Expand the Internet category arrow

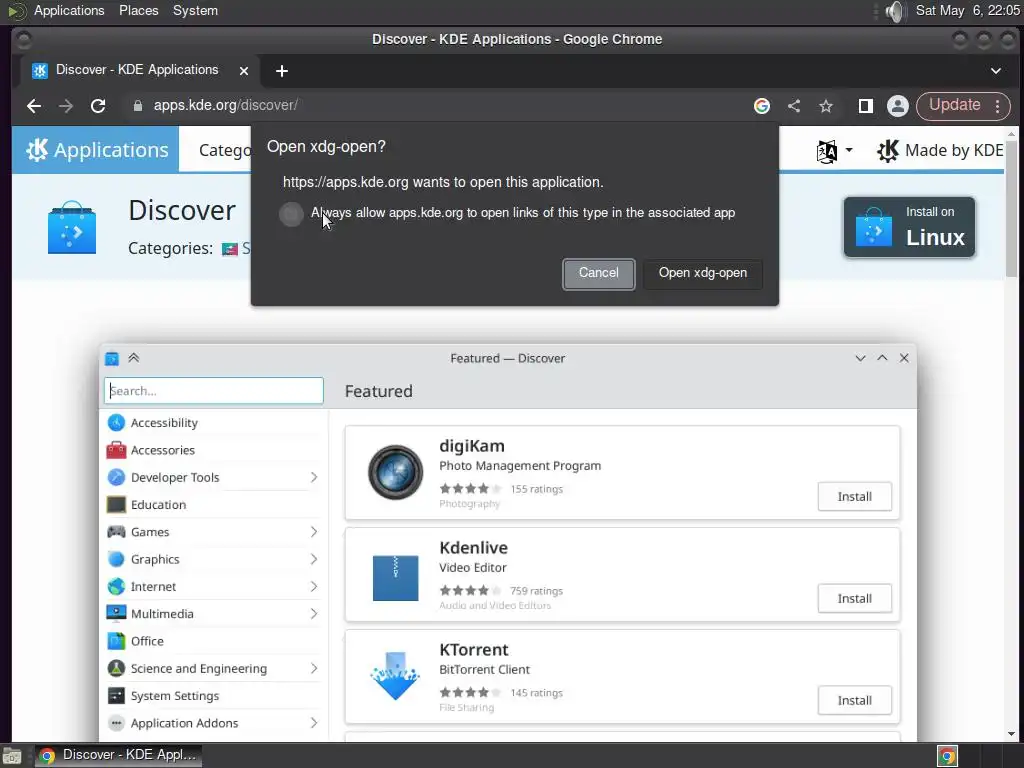(313, 586)
